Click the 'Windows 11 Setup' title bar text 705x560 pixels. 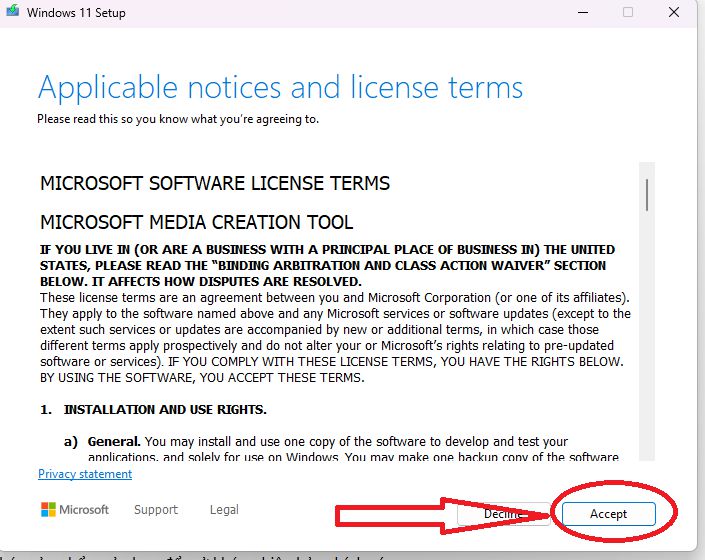76,13
